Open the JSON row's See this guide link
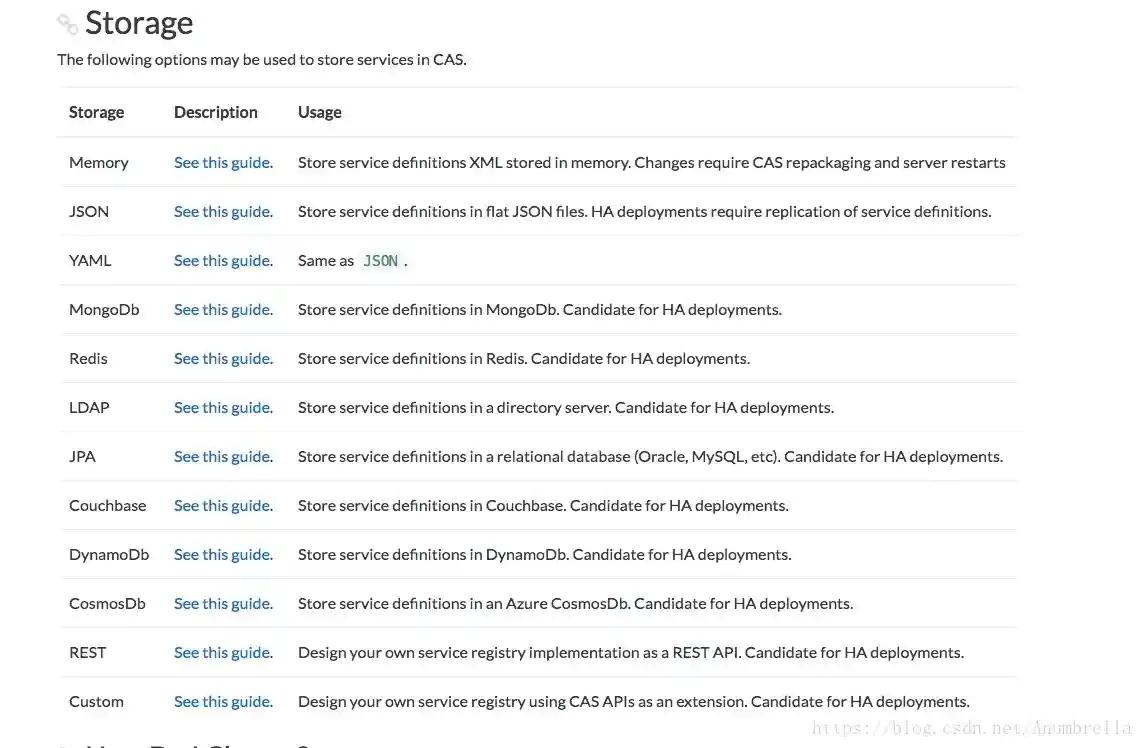This screenshot has height=748, width=1143. [x=222, y=211]
